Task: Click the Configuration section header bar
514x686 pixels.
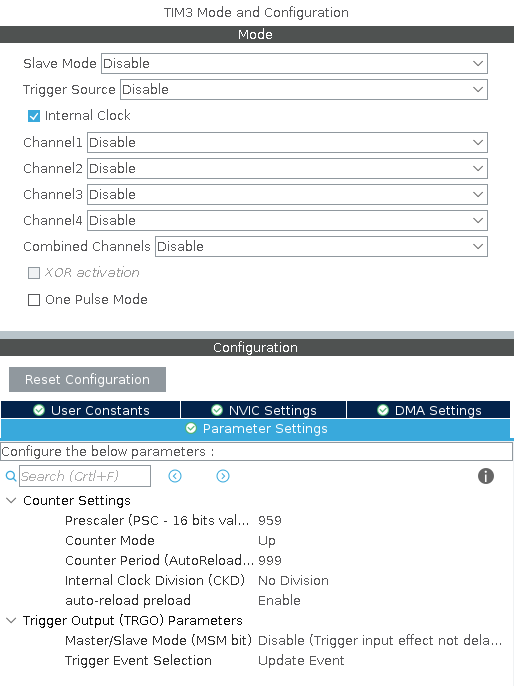Action: tap(257, 347)
